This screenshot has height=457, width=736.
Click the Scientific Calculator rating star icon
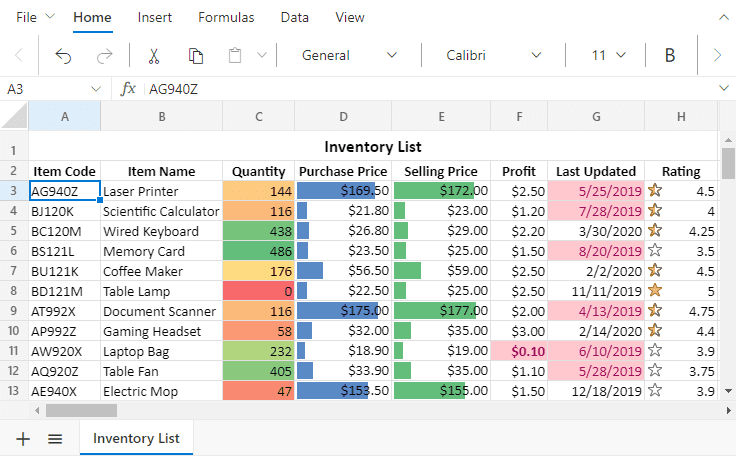[x=655, y=210]
